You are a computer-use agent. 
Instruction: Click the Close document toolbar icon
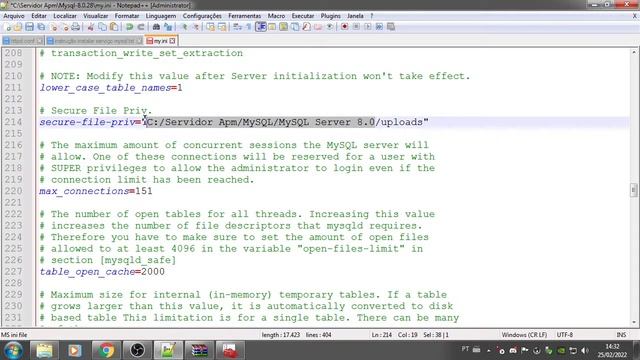click(53, 27)
